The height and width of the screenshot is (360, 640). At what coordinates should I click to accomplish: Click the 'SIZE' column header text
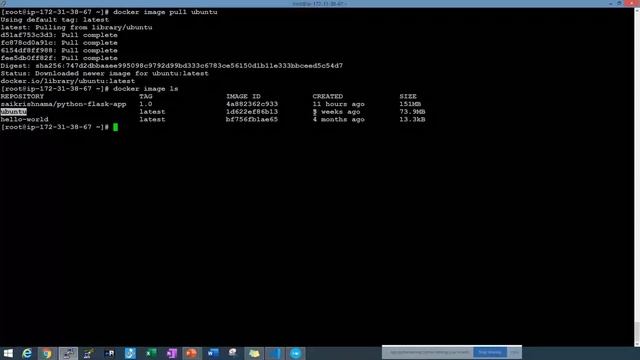click(x=408, y=96)
